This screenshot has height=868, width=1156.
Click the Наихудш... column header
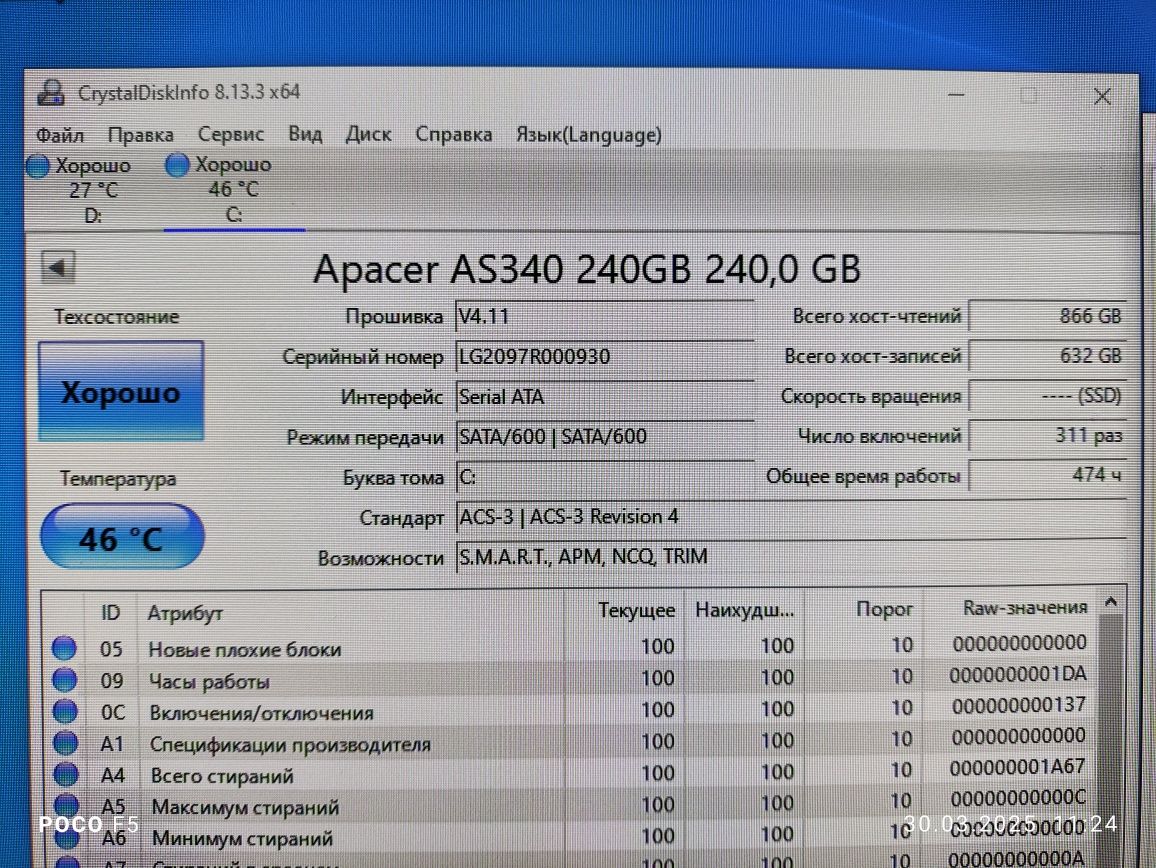(745, 610)
